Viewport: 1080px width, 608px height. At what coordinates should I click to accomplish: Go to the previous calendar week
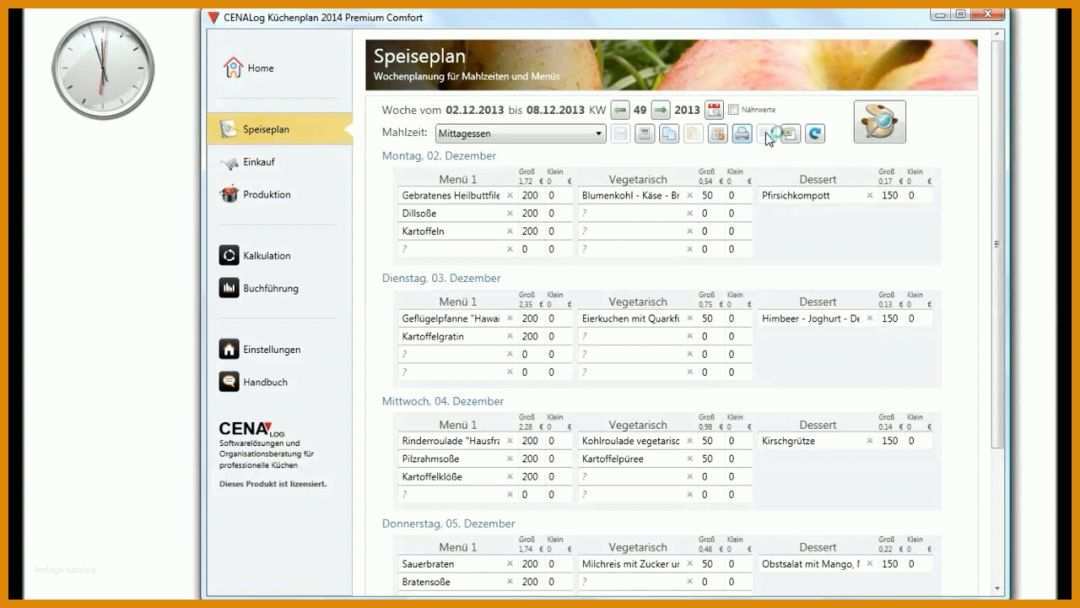[x=620, y=109]
